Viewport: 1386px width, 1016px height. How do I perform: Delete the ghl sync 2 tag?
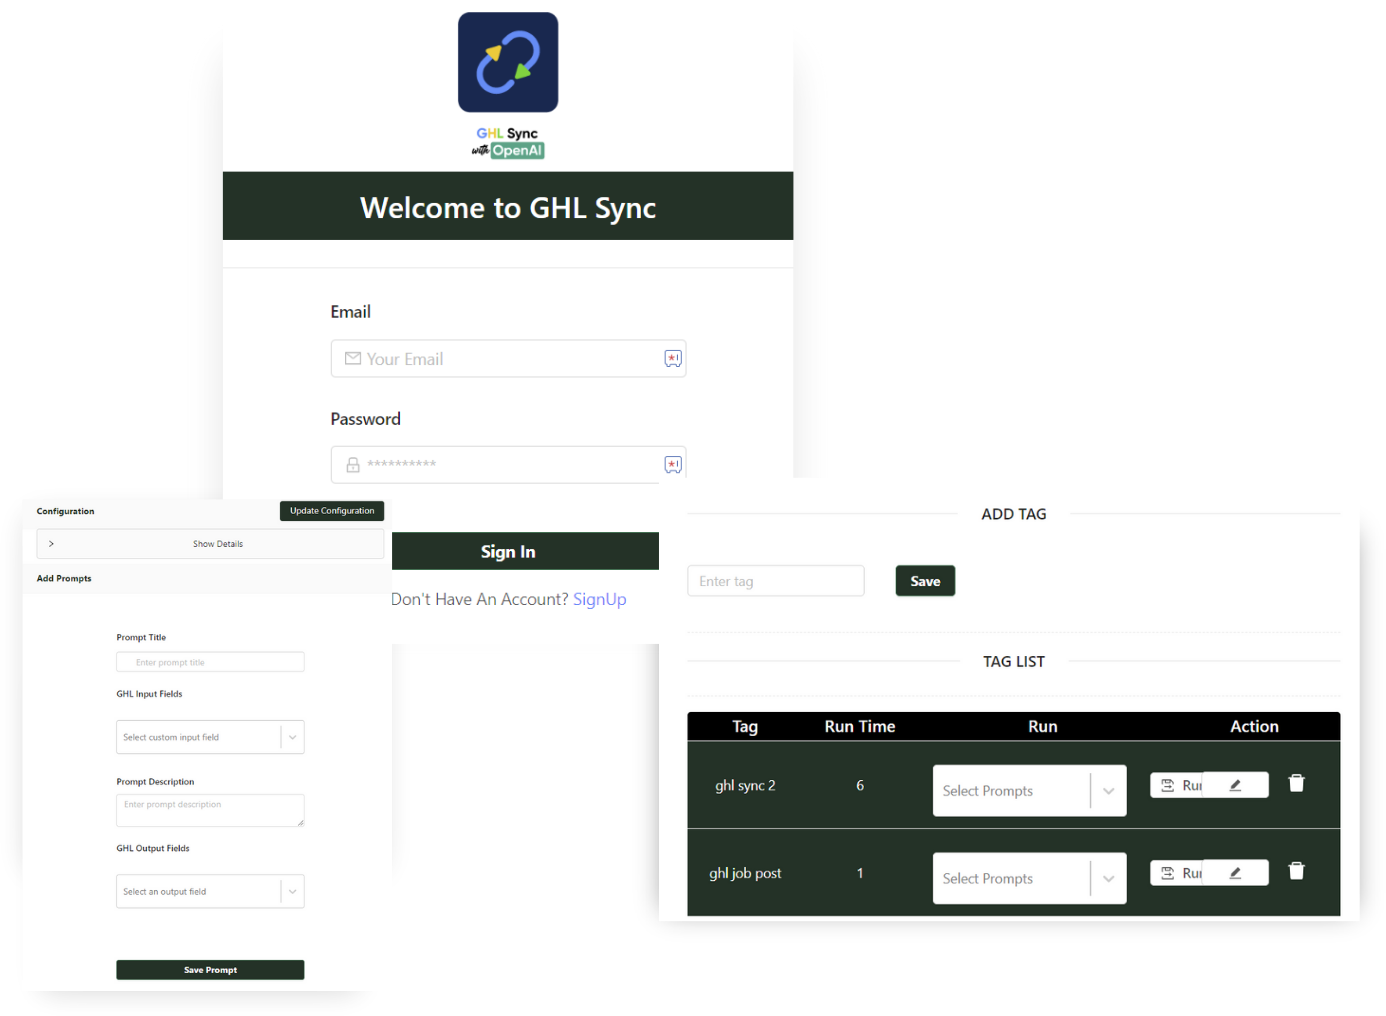[x=1296, y=783]
